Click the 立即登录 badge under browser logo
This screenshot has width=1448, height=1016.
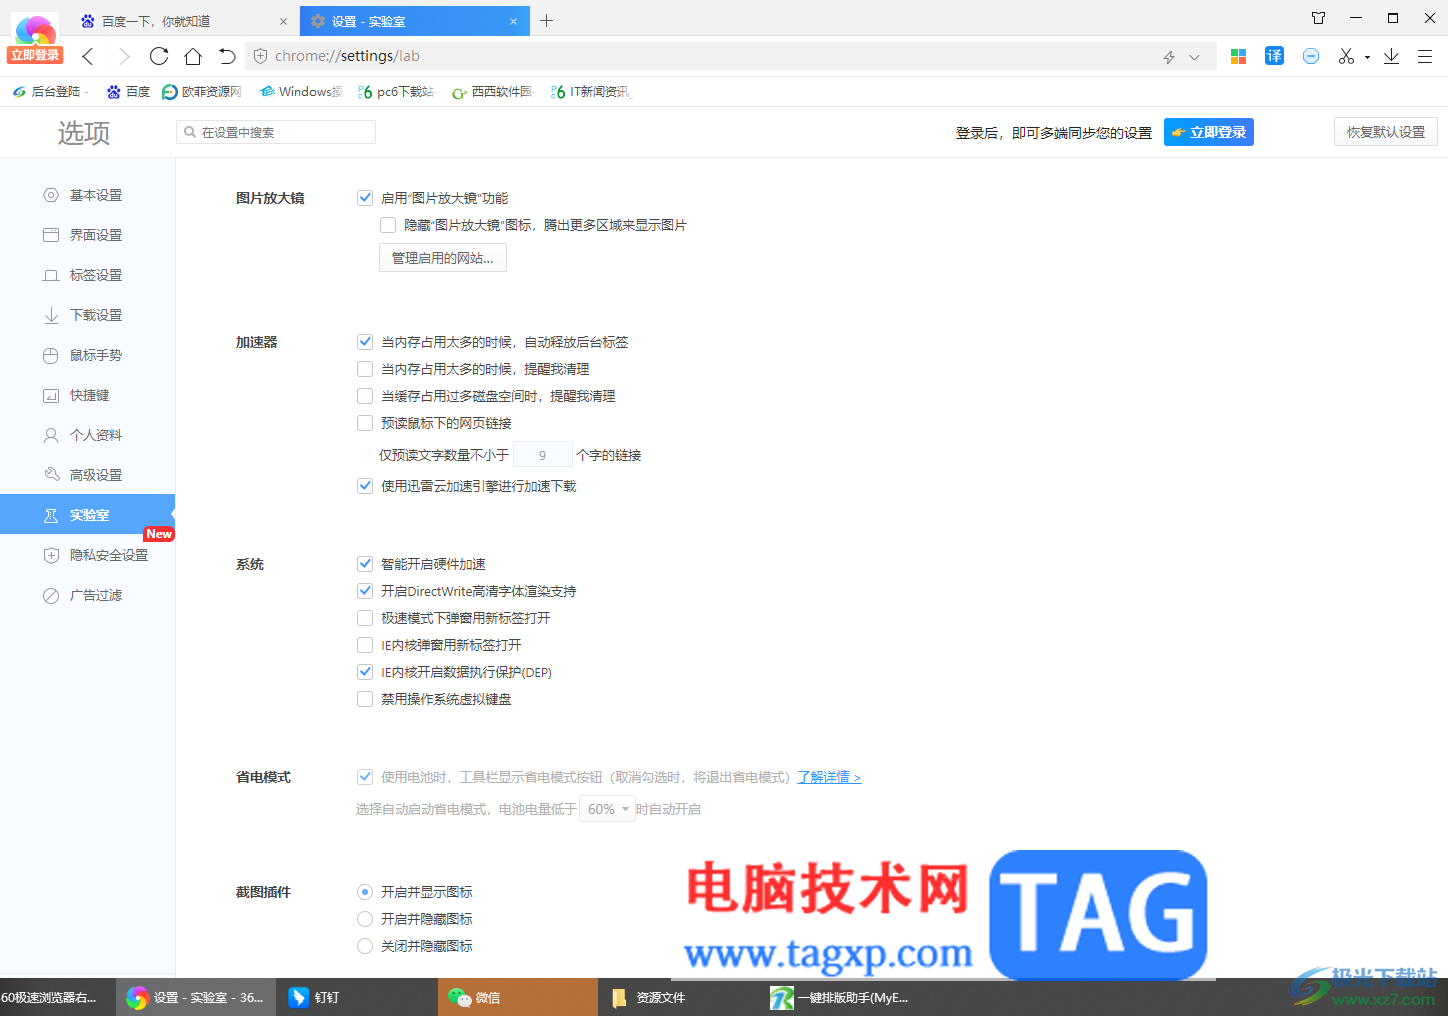coord(35,55)
